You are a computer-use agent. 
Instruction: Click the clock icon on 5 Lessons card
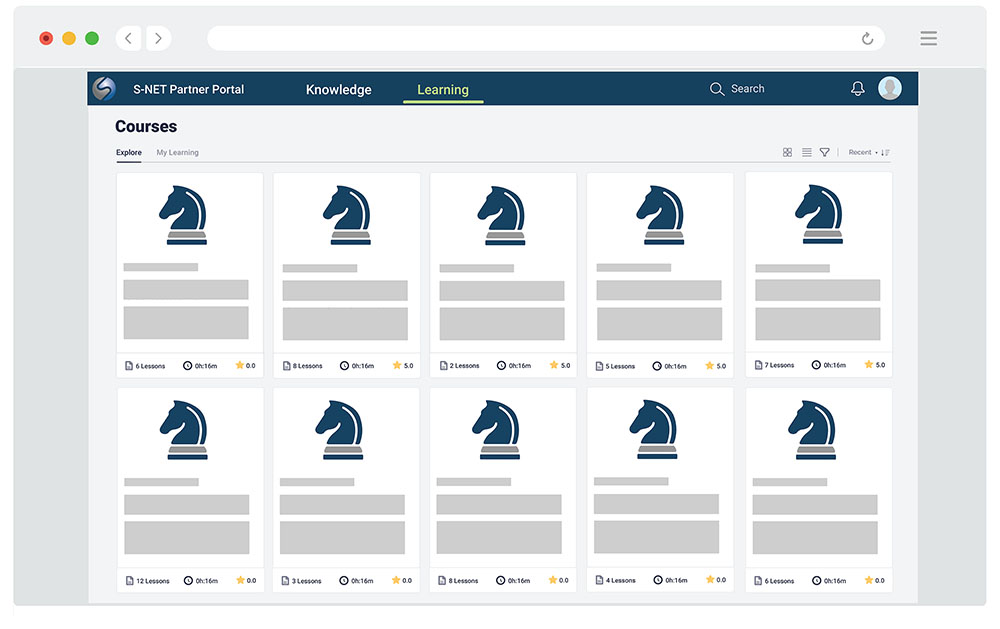tap(657, 366)
